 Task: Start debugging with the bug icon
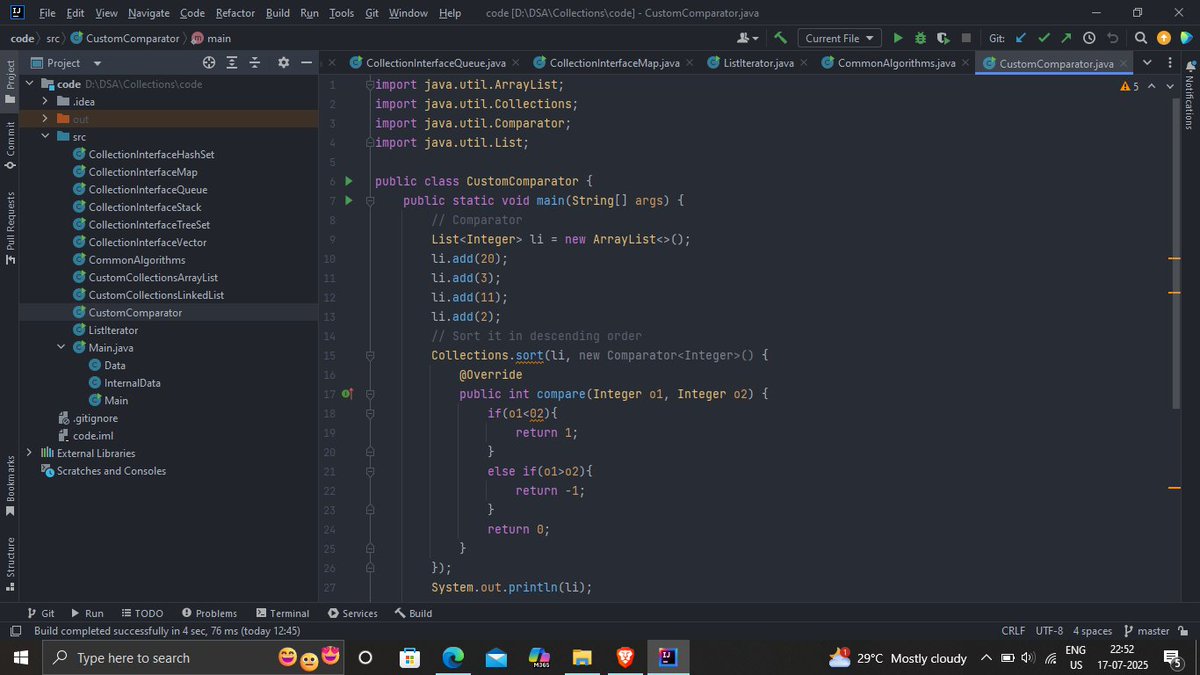pos(921,38)
